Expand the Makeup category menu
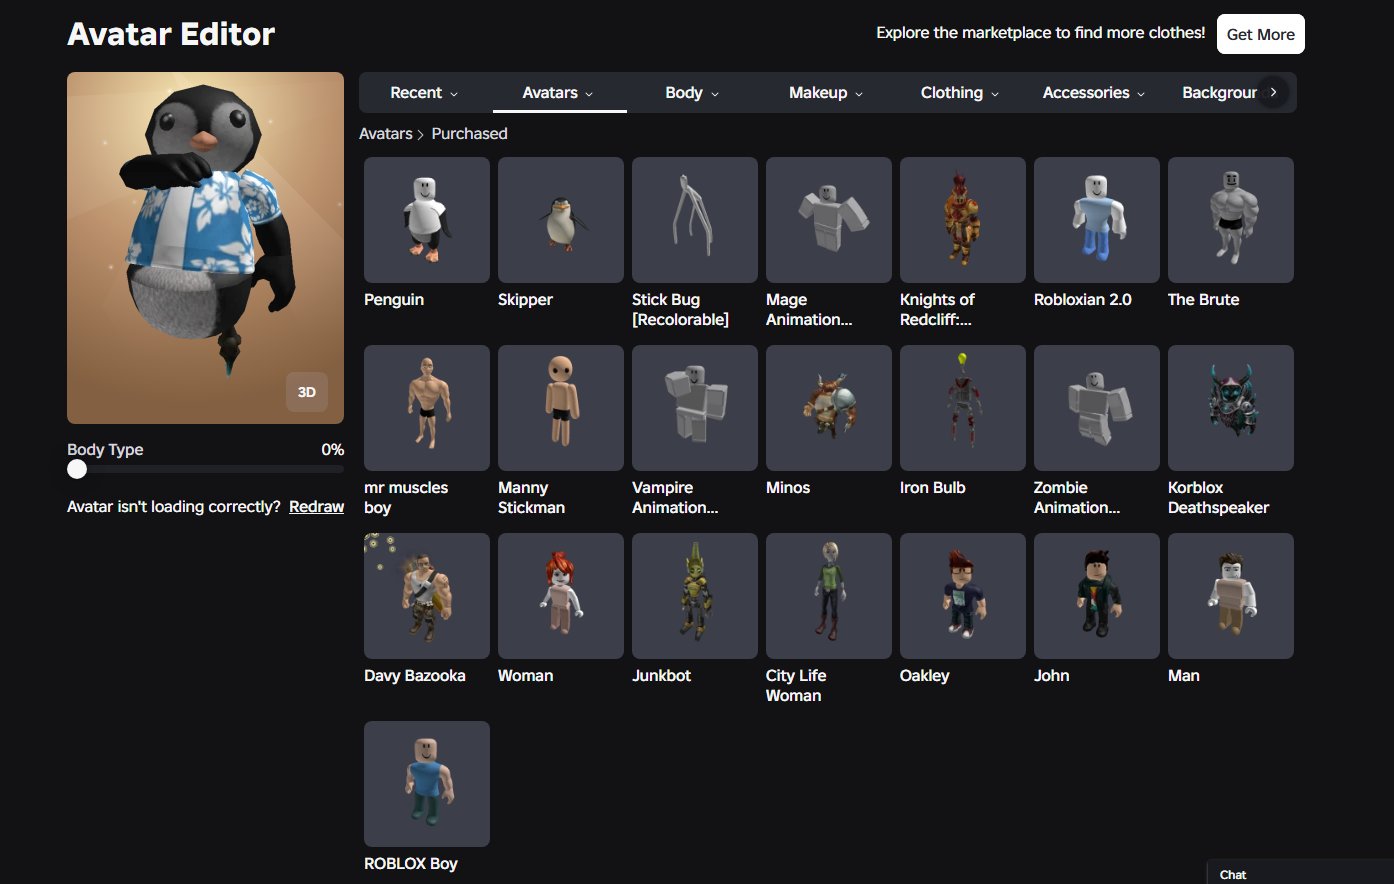The image size is (1394, 884). coord(826,93)
